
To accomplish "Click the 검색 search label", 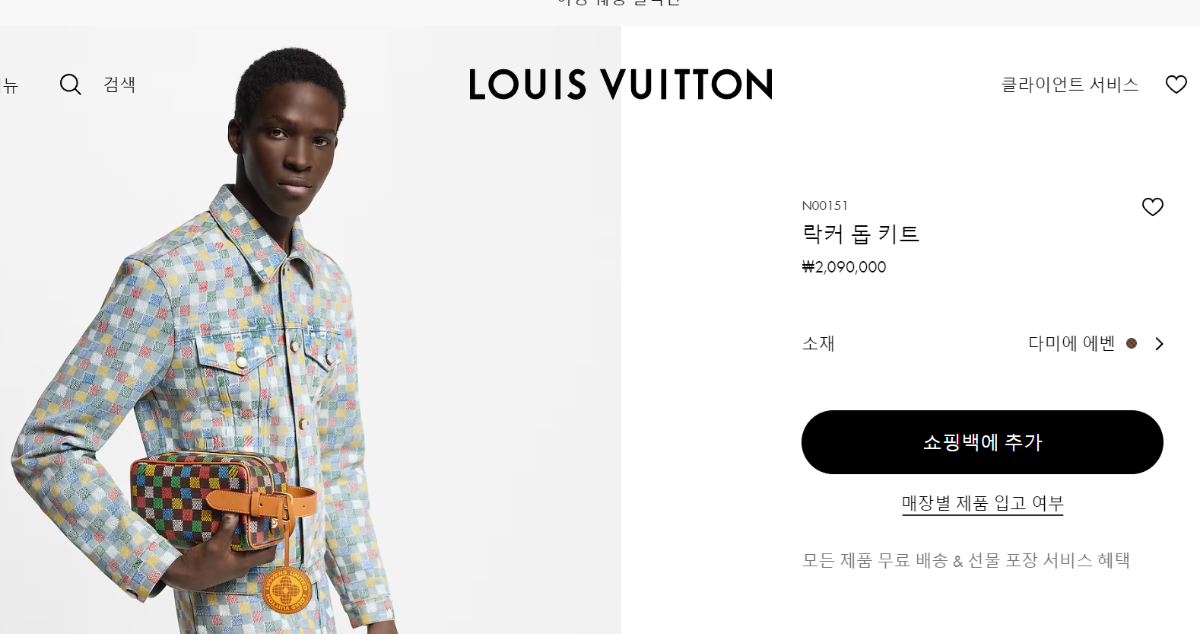I will click(119, 84).
